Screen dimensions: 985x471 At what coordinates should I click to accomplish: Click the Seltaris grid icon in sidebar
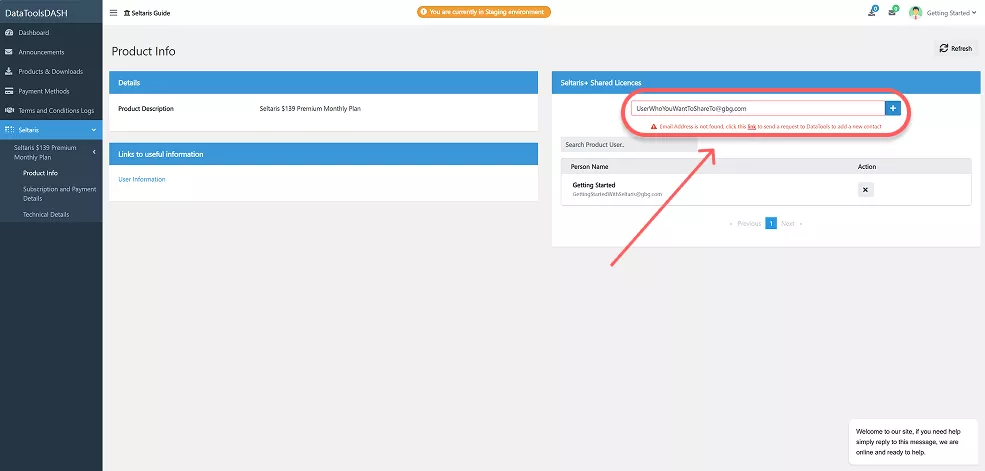[9, 130]
